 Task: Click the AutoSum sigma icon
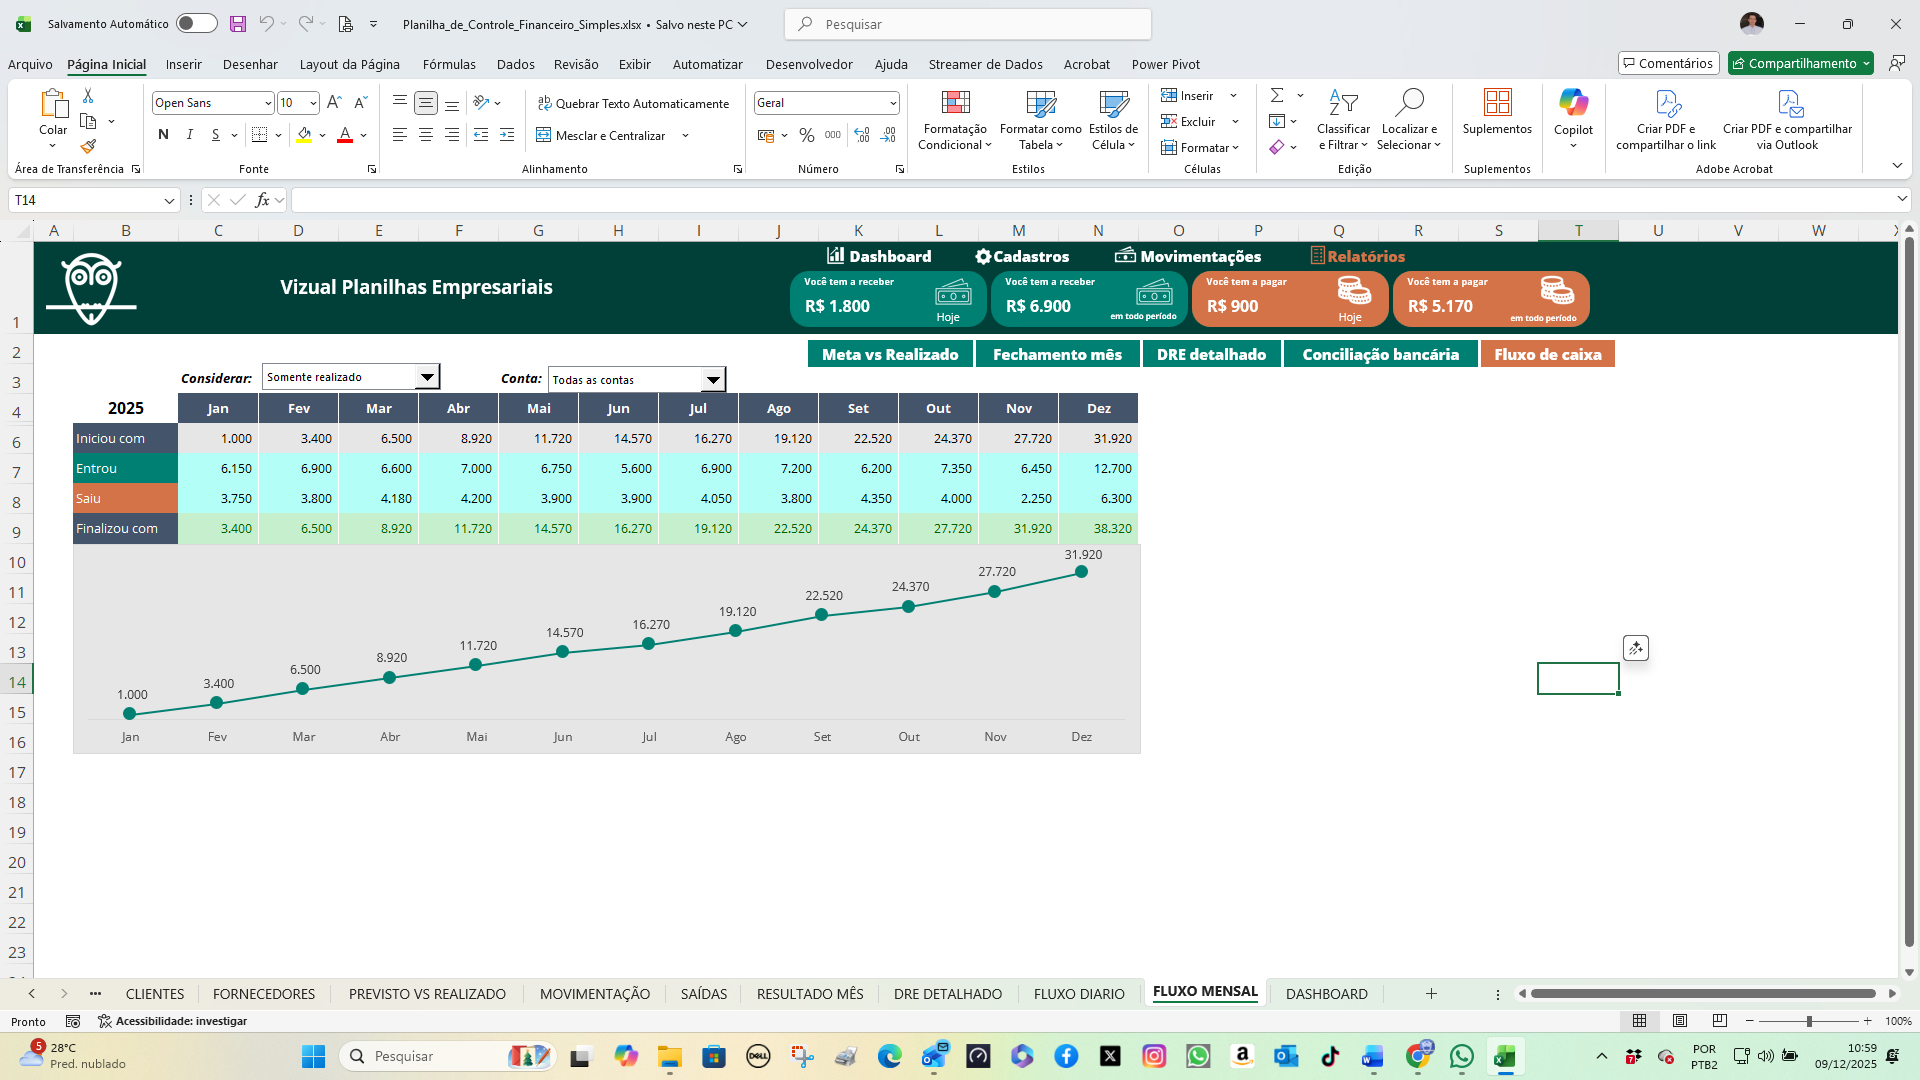click(1277, 95)
